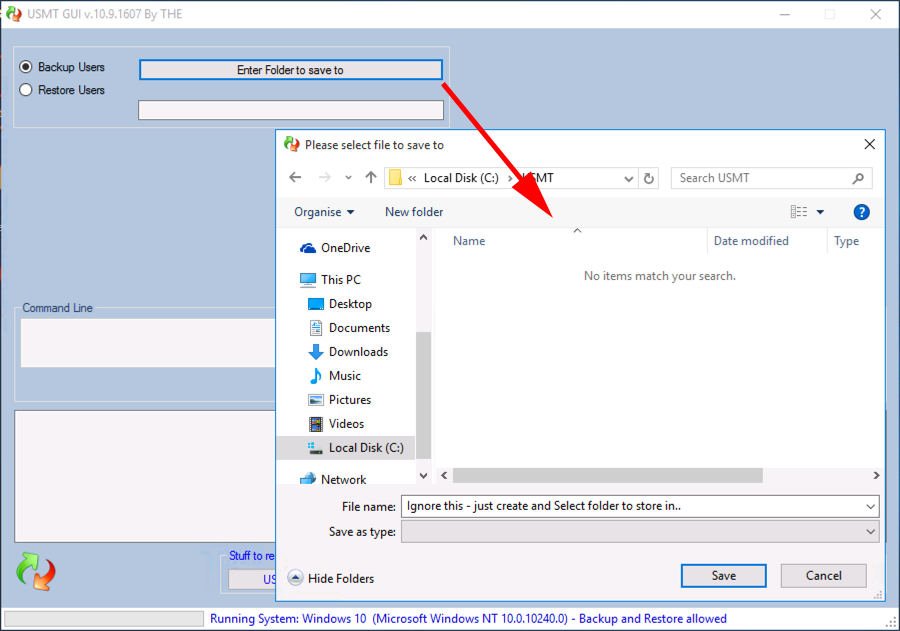Click the Save button
Viewport: 900px width, 631px height.
click(x=723, y=576)
